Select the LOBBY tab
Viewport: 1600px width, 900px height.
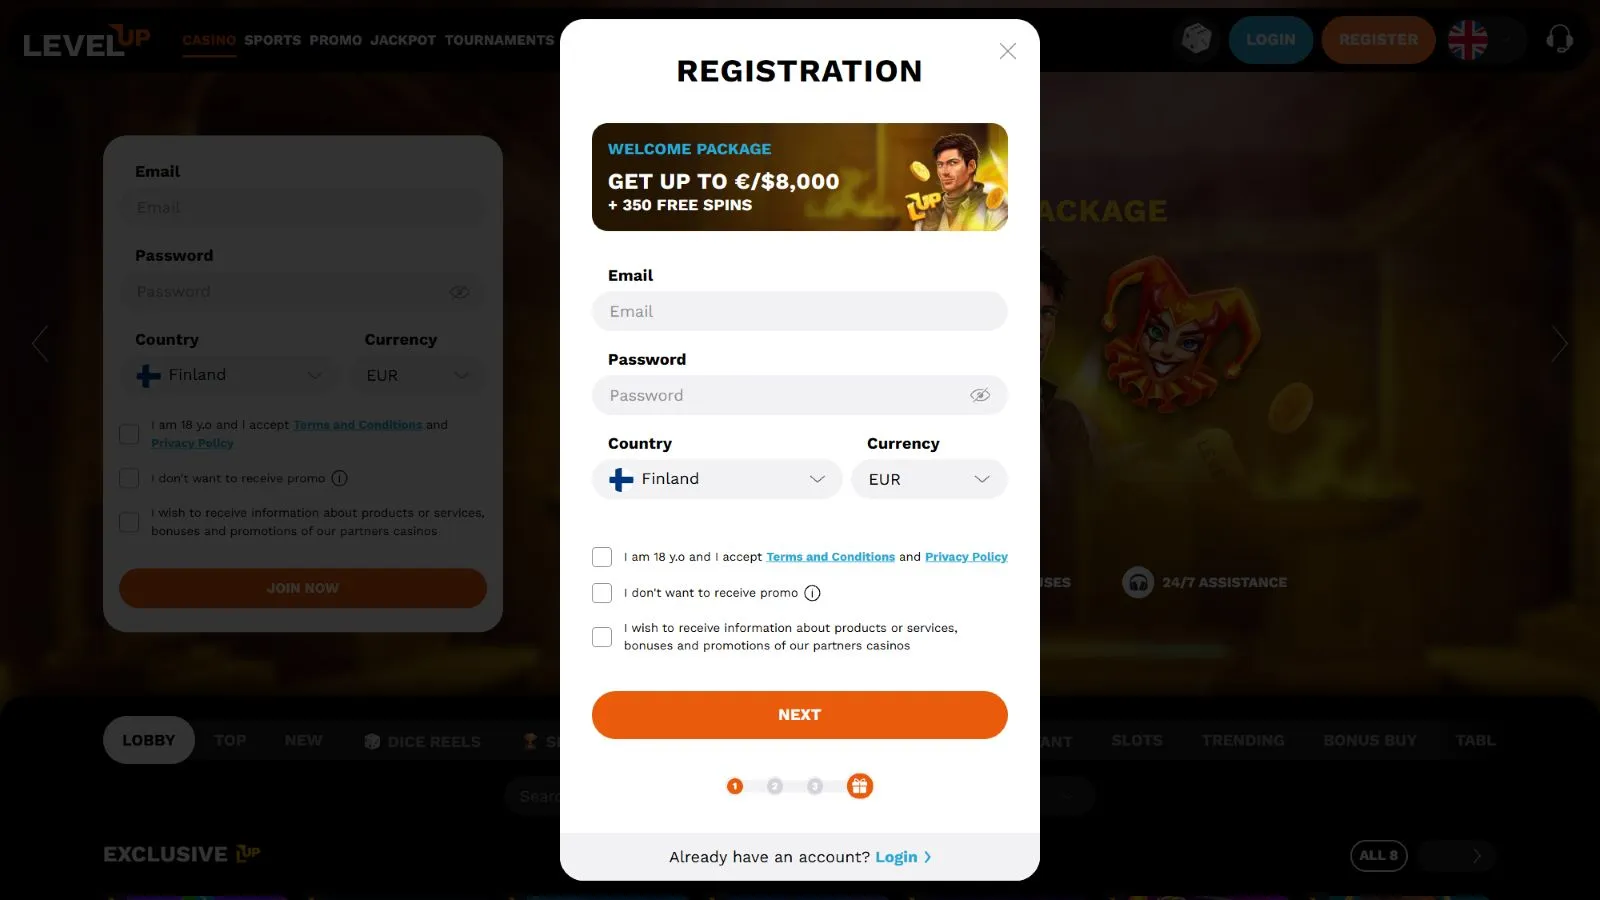point(149,740)
